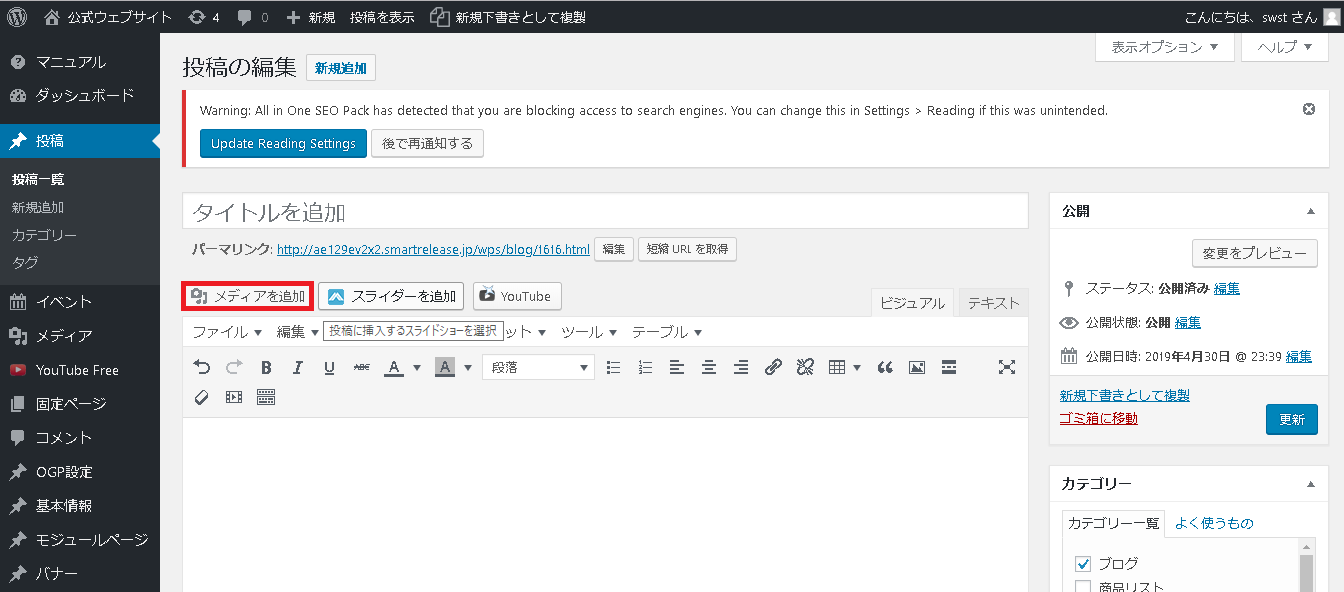Click the ゴミ箱に移動 link
The height and width of the screenshot is (592, 1344).
1098,418
